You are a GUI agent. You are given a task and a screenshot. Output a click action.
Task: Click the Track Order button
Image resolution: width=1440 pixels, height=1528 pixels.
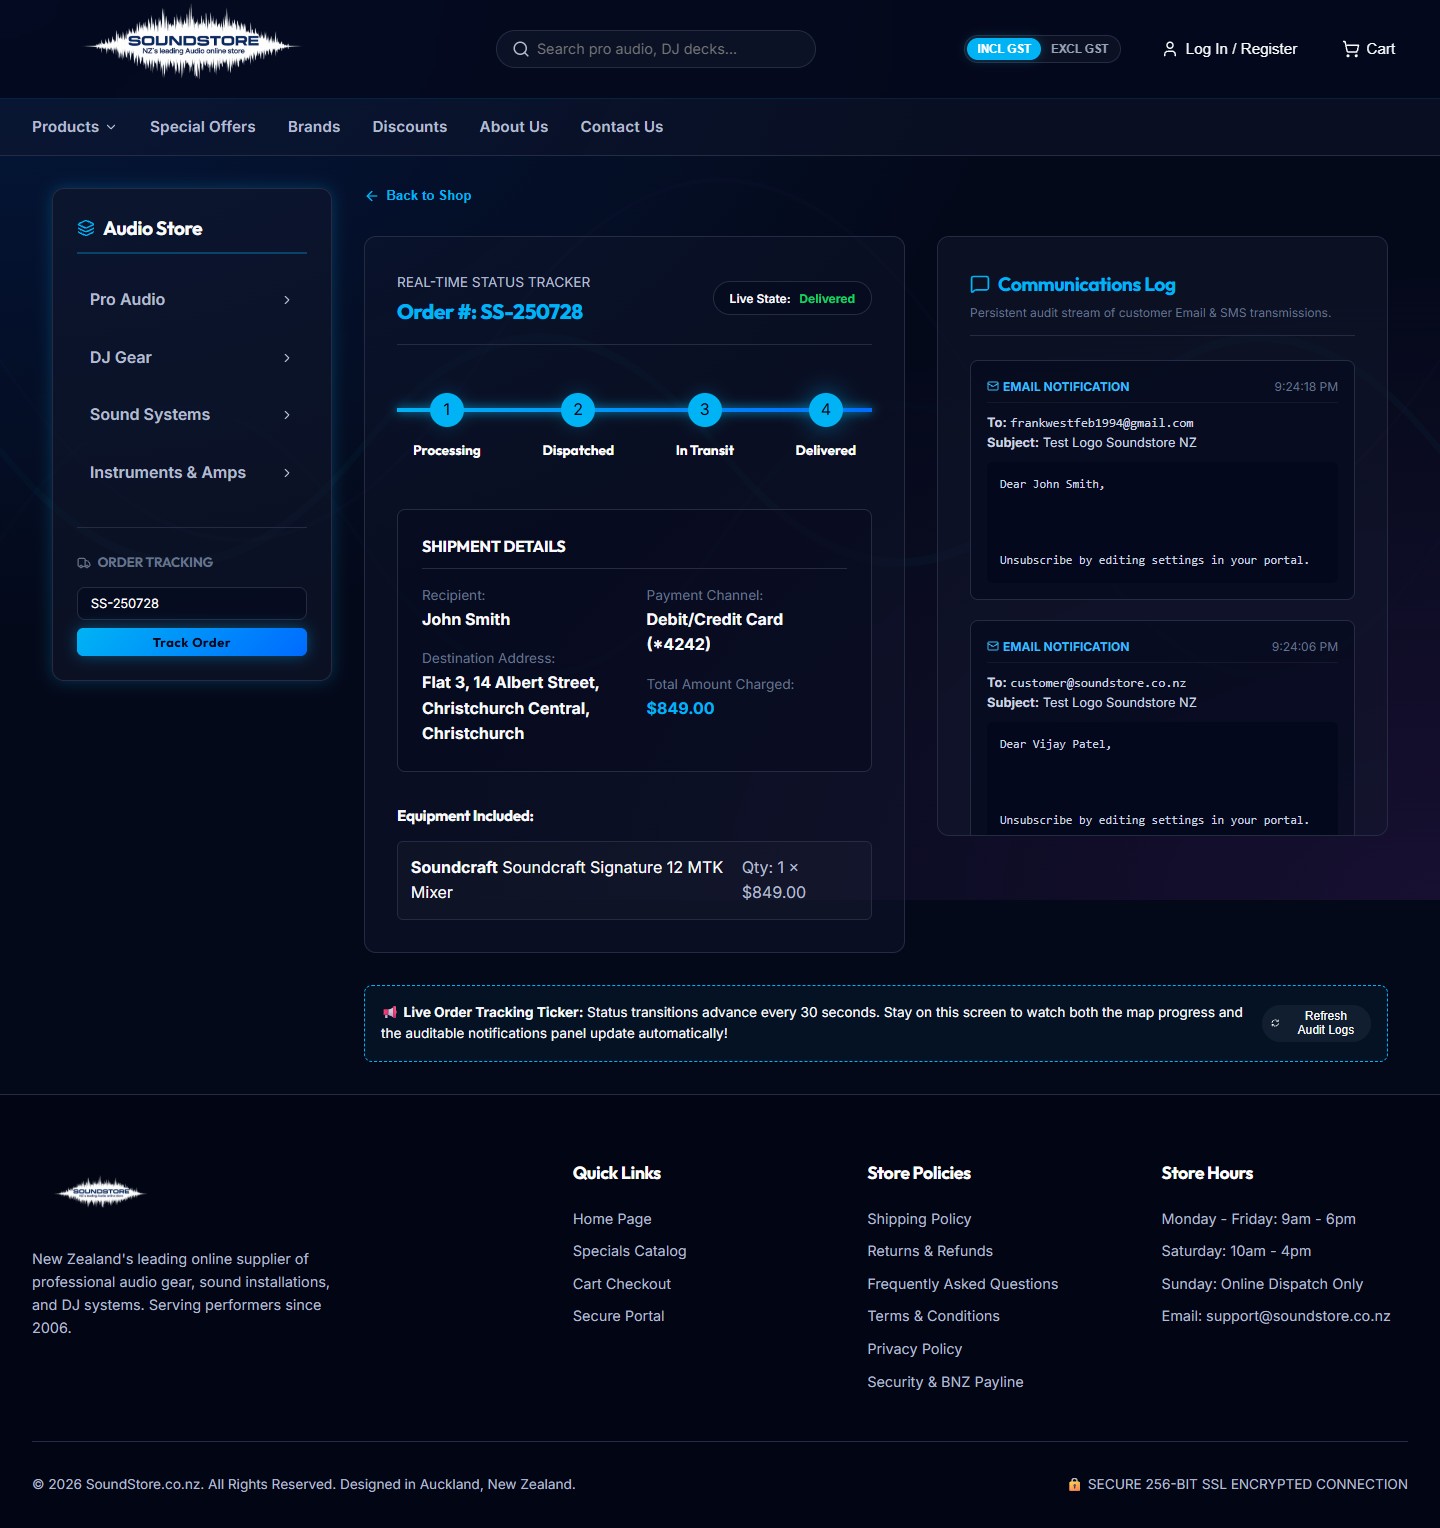pos(192,642)
